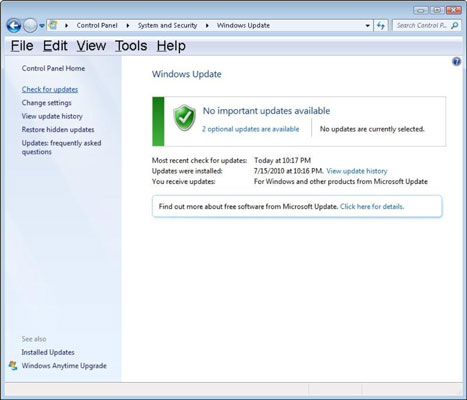Open the address bar history dropdown
Viewport: 467px width, 400px height.
tap(367, 26)
